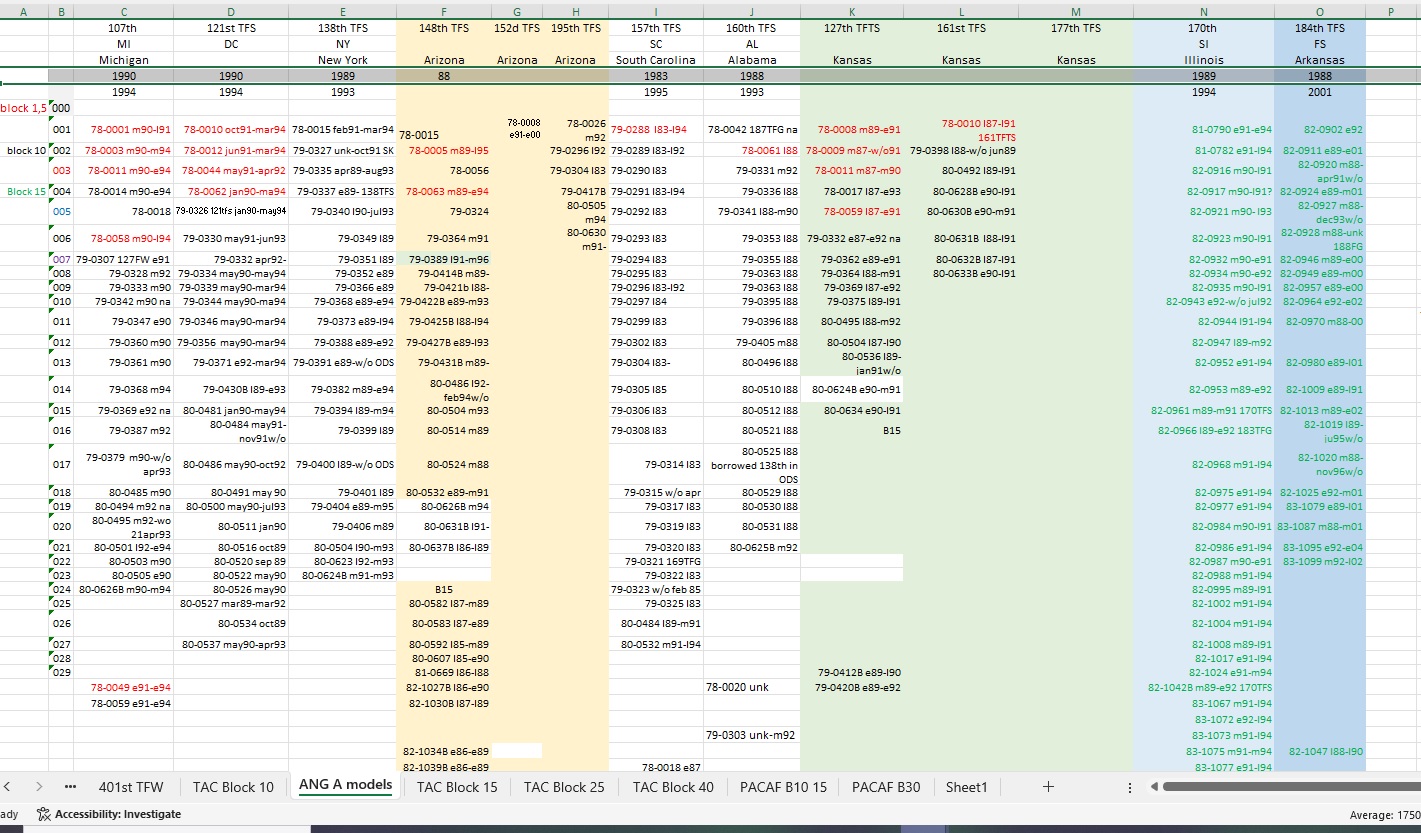Open the TAC Block 40 tab
This screenshot has height=833, width=1421.
tap(673, 787)
